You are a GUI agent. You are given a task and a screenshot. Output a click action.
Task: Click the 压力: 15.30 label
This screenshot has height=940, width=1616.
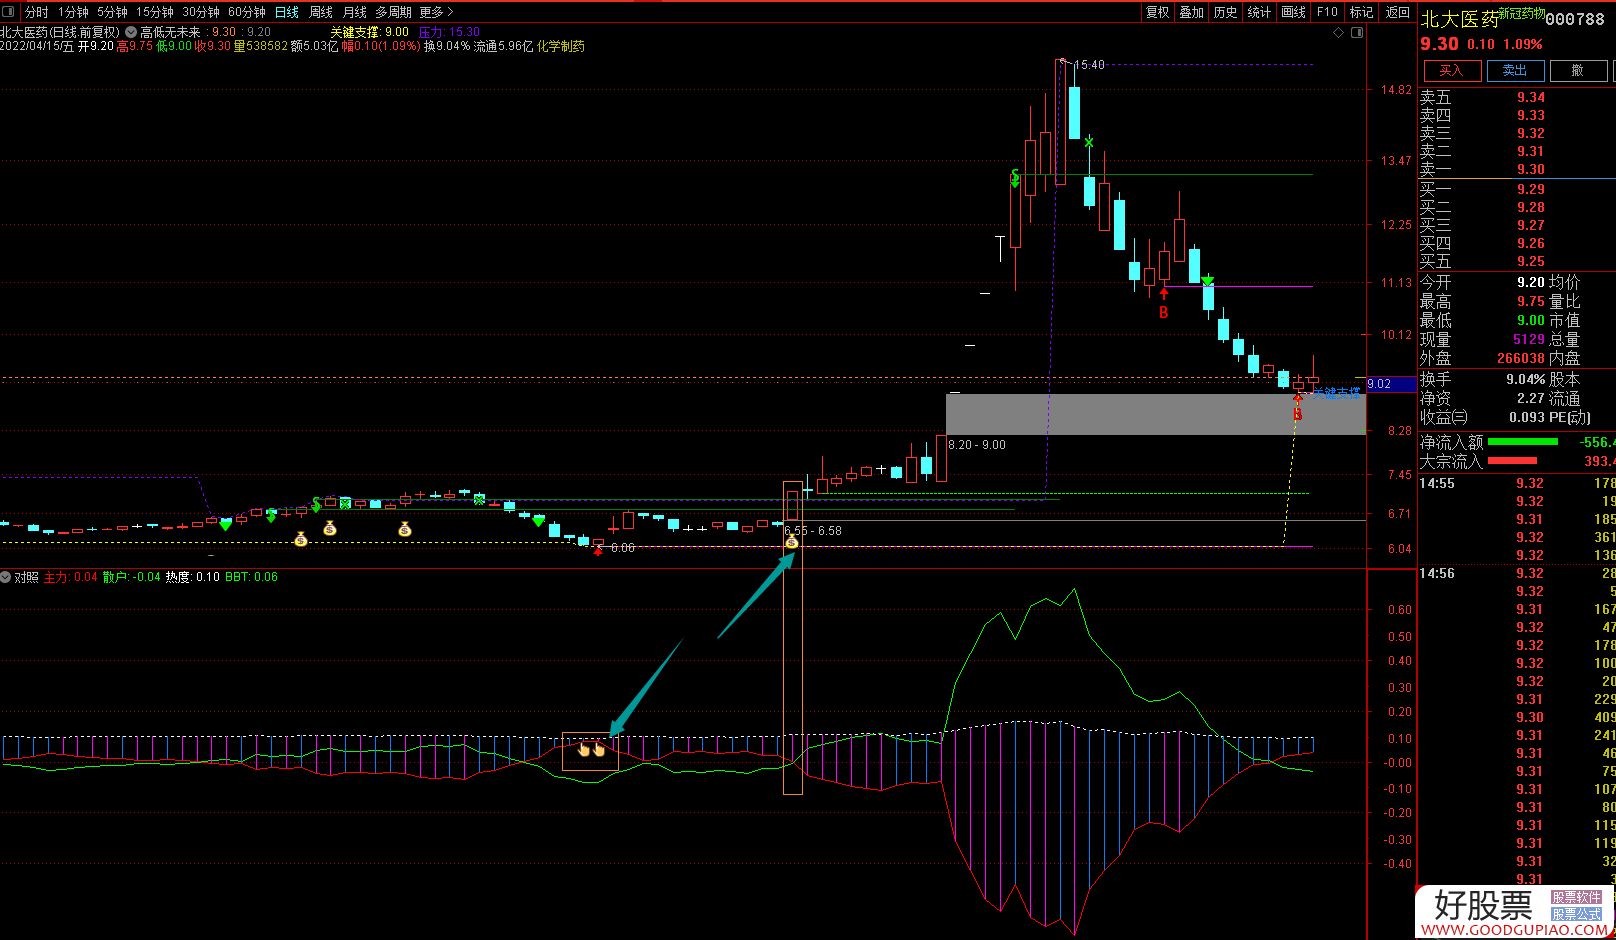pos(449,32)
